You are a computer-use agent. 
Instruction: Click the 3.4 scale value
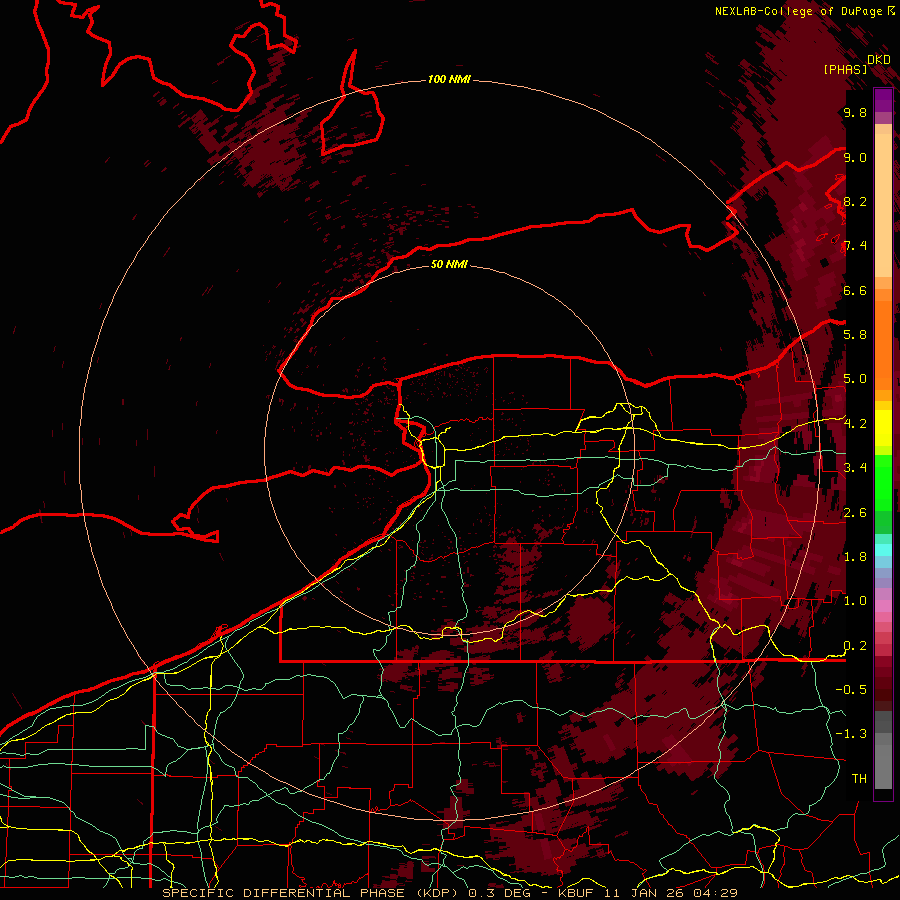pyautogui.click(x=855, y=468)
